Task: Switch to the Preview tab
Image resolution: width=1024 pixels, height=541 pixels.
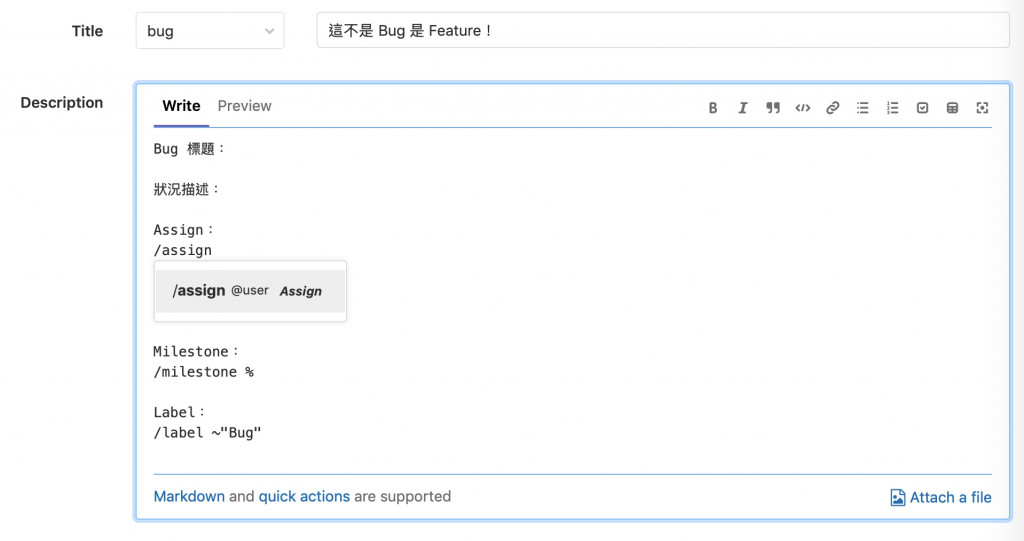Action: [244, 106]
